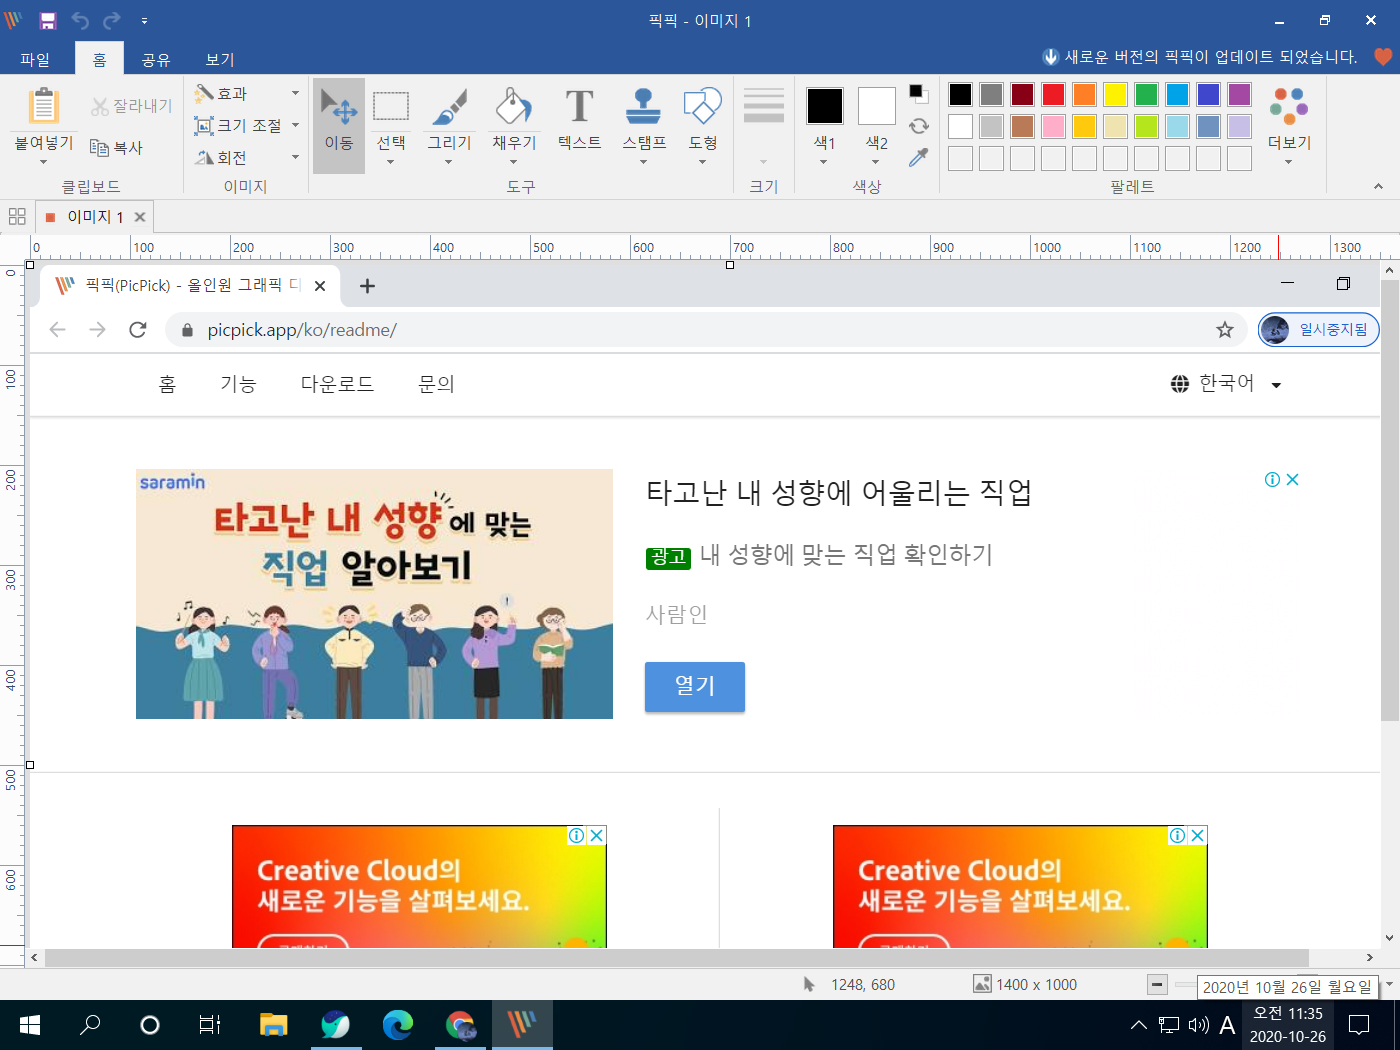The image size is (1400, 1050).
Task: Click the Undo arrow in title bar
Action: click(x=80, y=20)
